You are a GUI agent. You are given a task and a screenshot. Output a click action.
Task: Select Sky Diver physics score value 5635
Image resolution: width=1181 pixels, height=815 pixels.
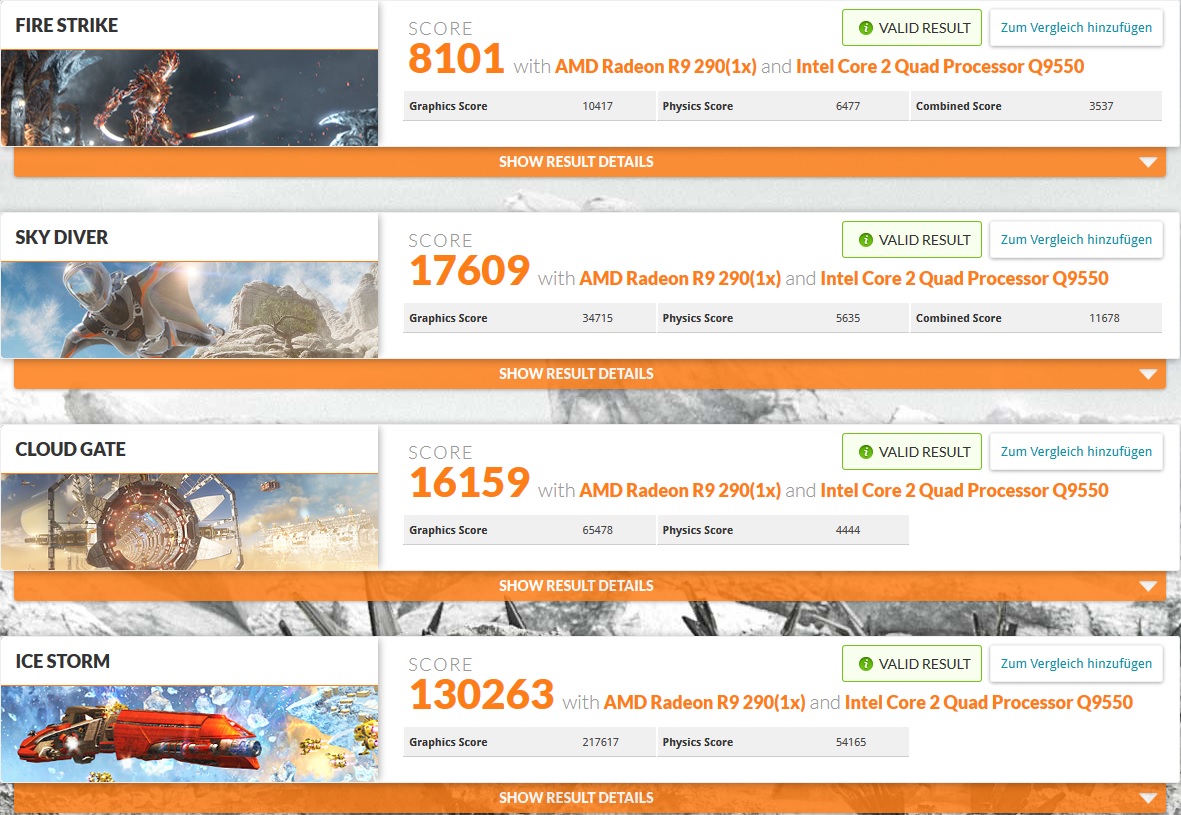847,318
